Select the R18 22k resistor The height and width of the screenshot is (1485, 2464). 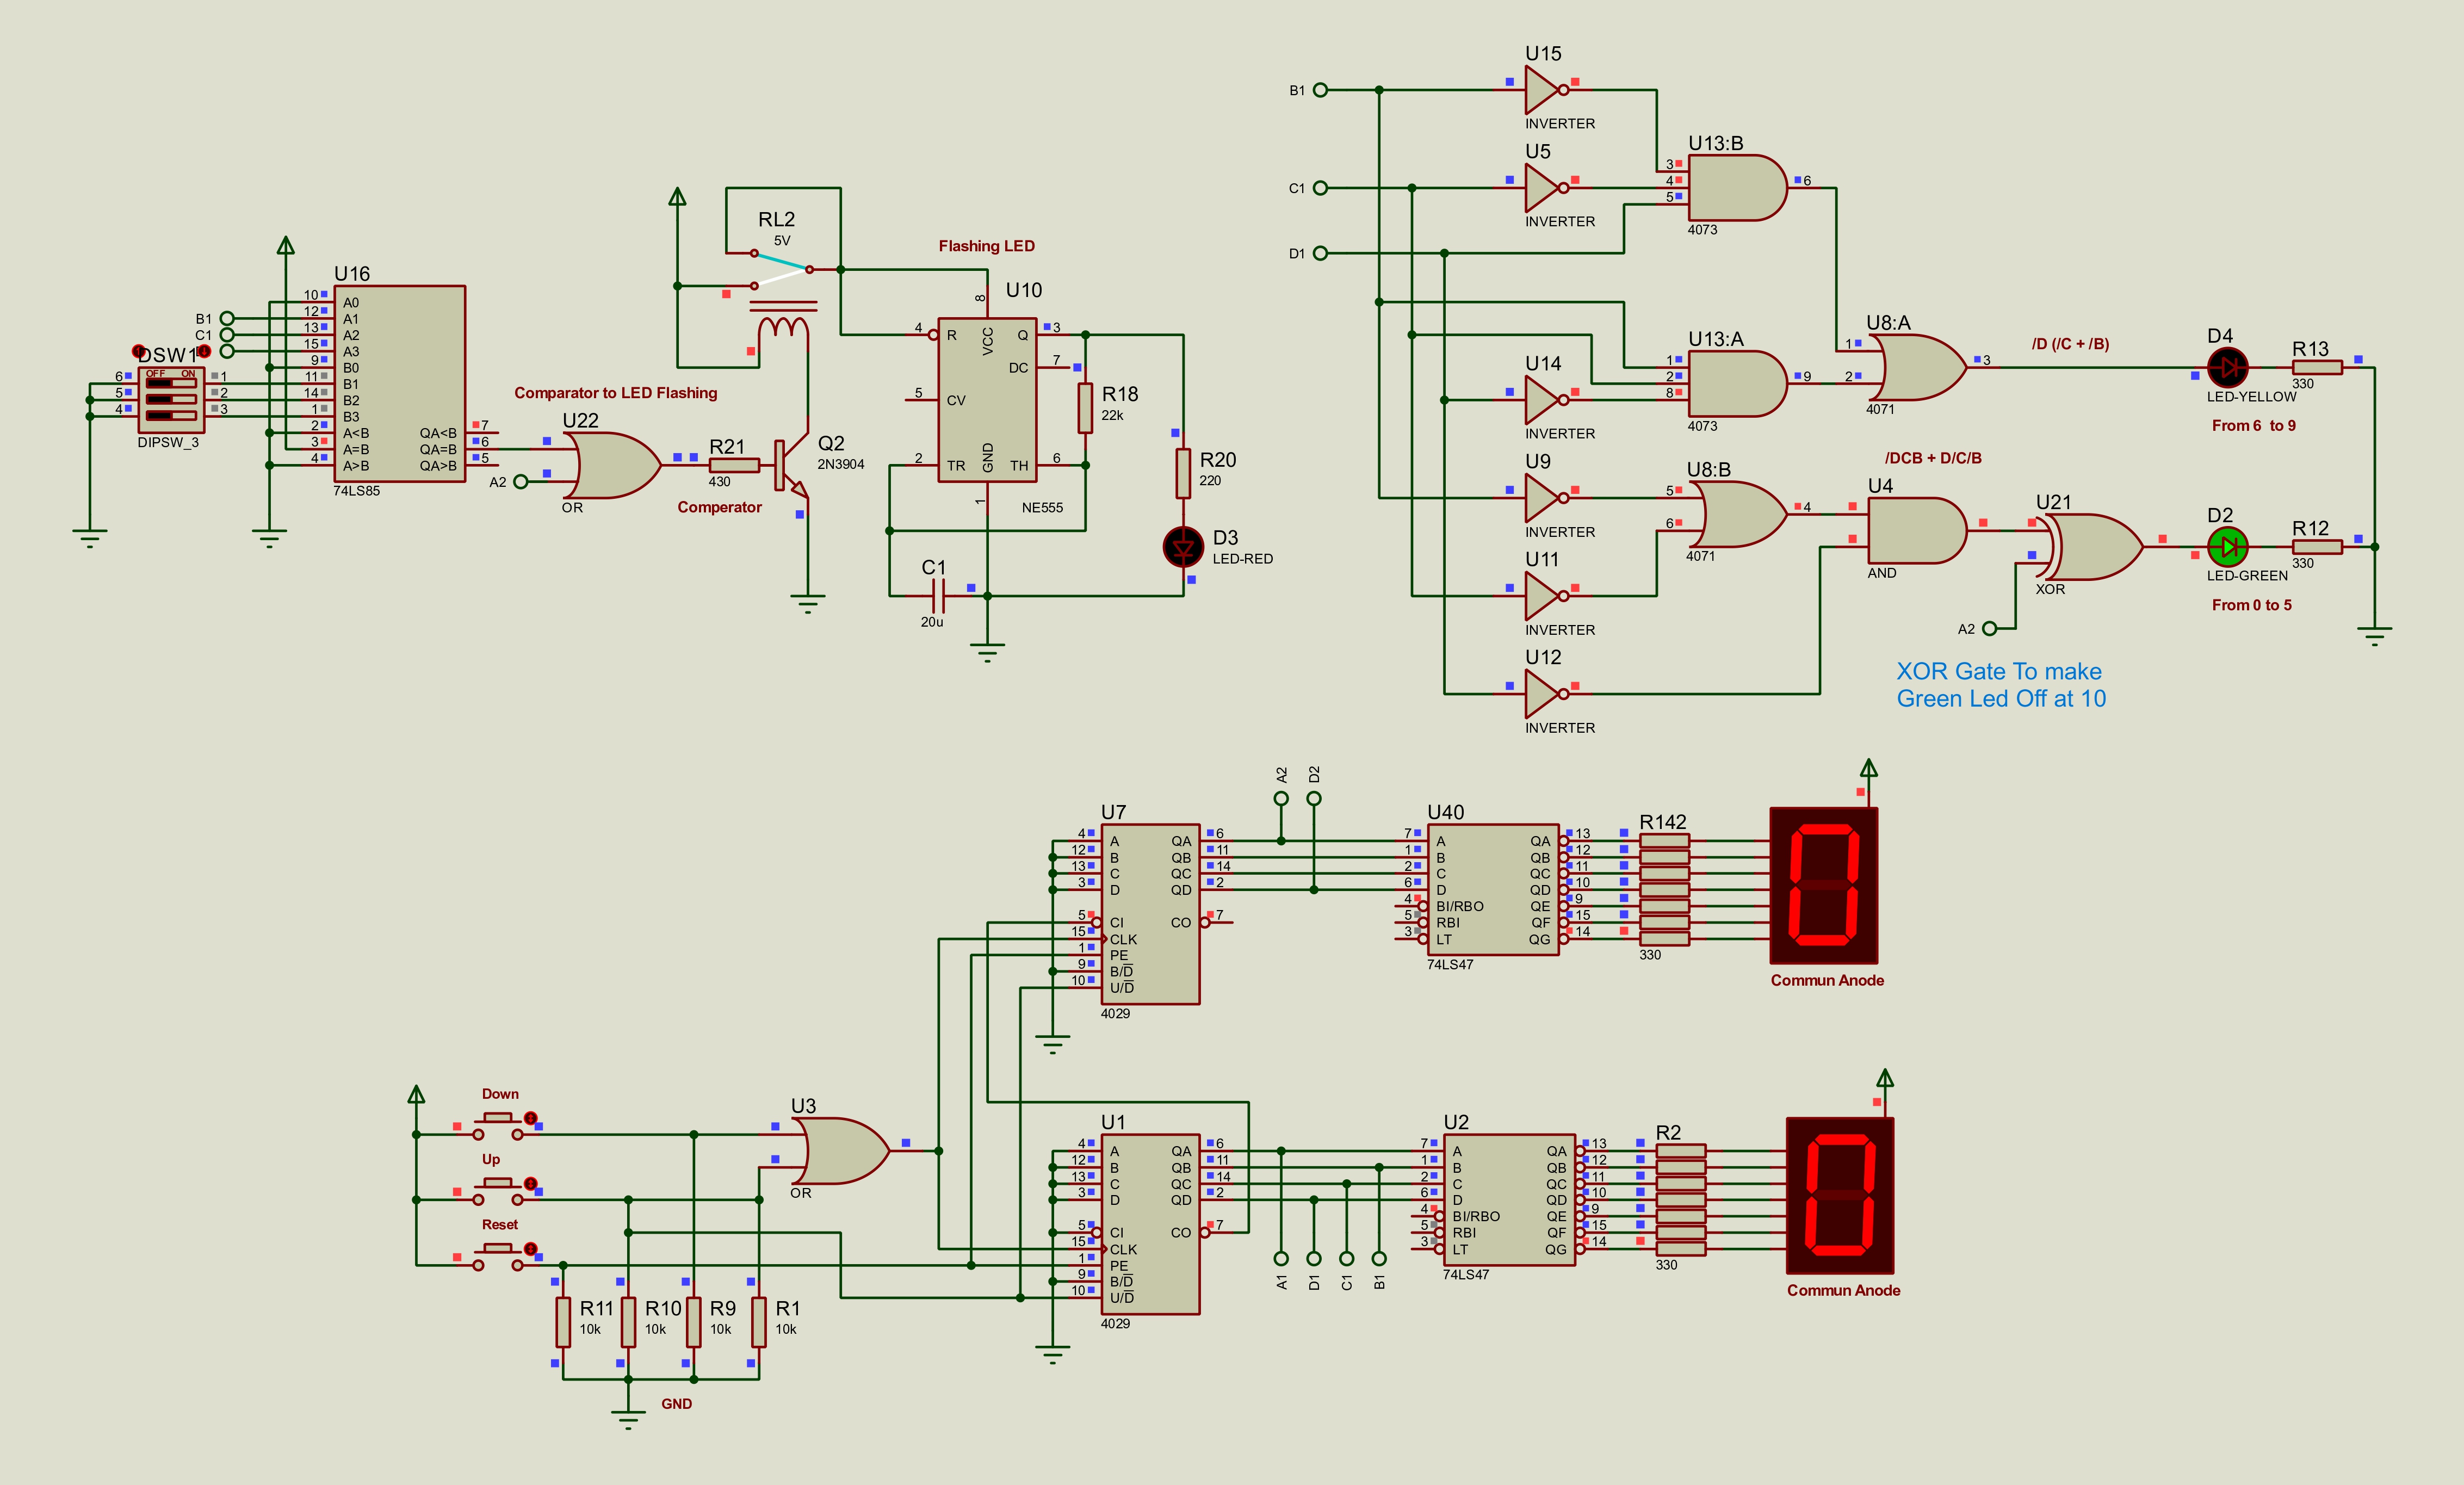1085,408
